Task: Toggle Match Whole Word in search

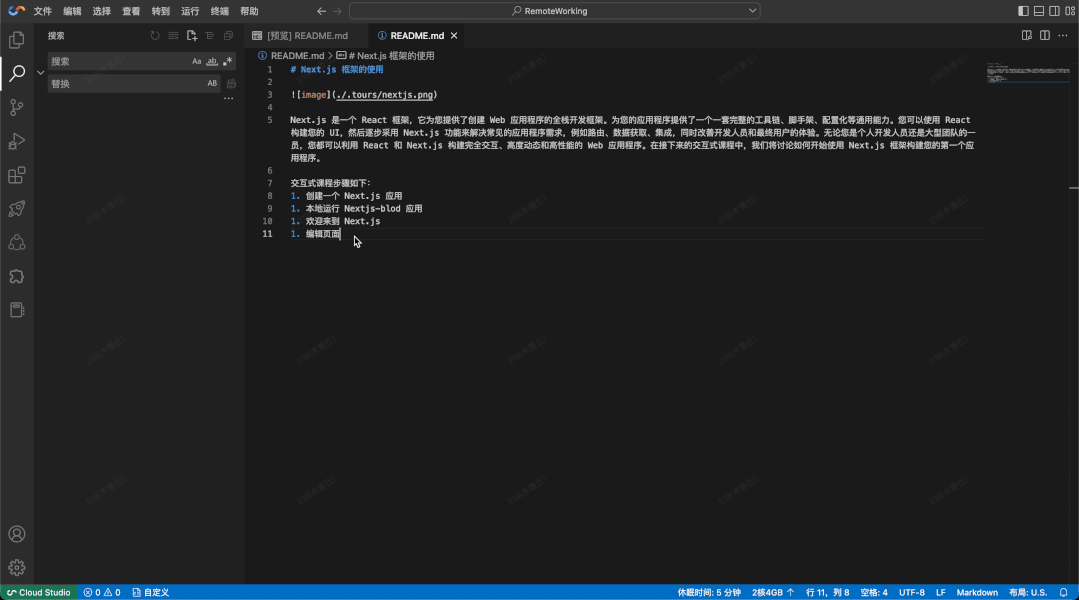Action: coord(212,61)
